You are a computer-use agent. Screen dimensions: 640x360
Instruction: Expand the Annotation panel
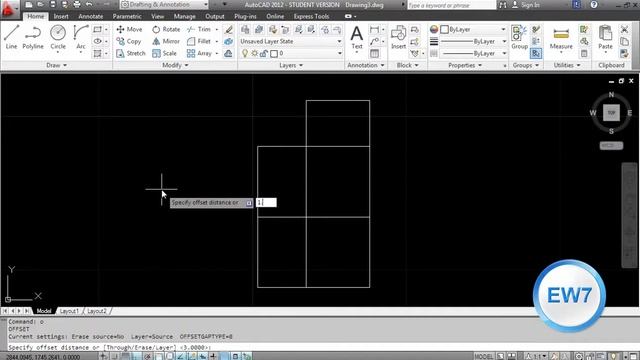(x=366, y=65)
